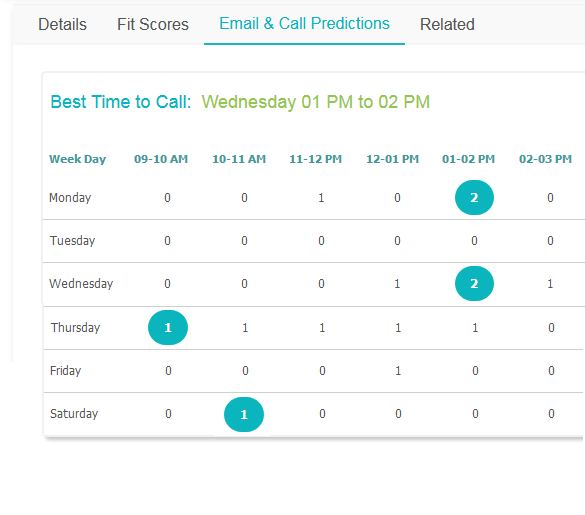
Task: Select the Tuesday row label
Action: pyautogui.click(x=72, y=241)
